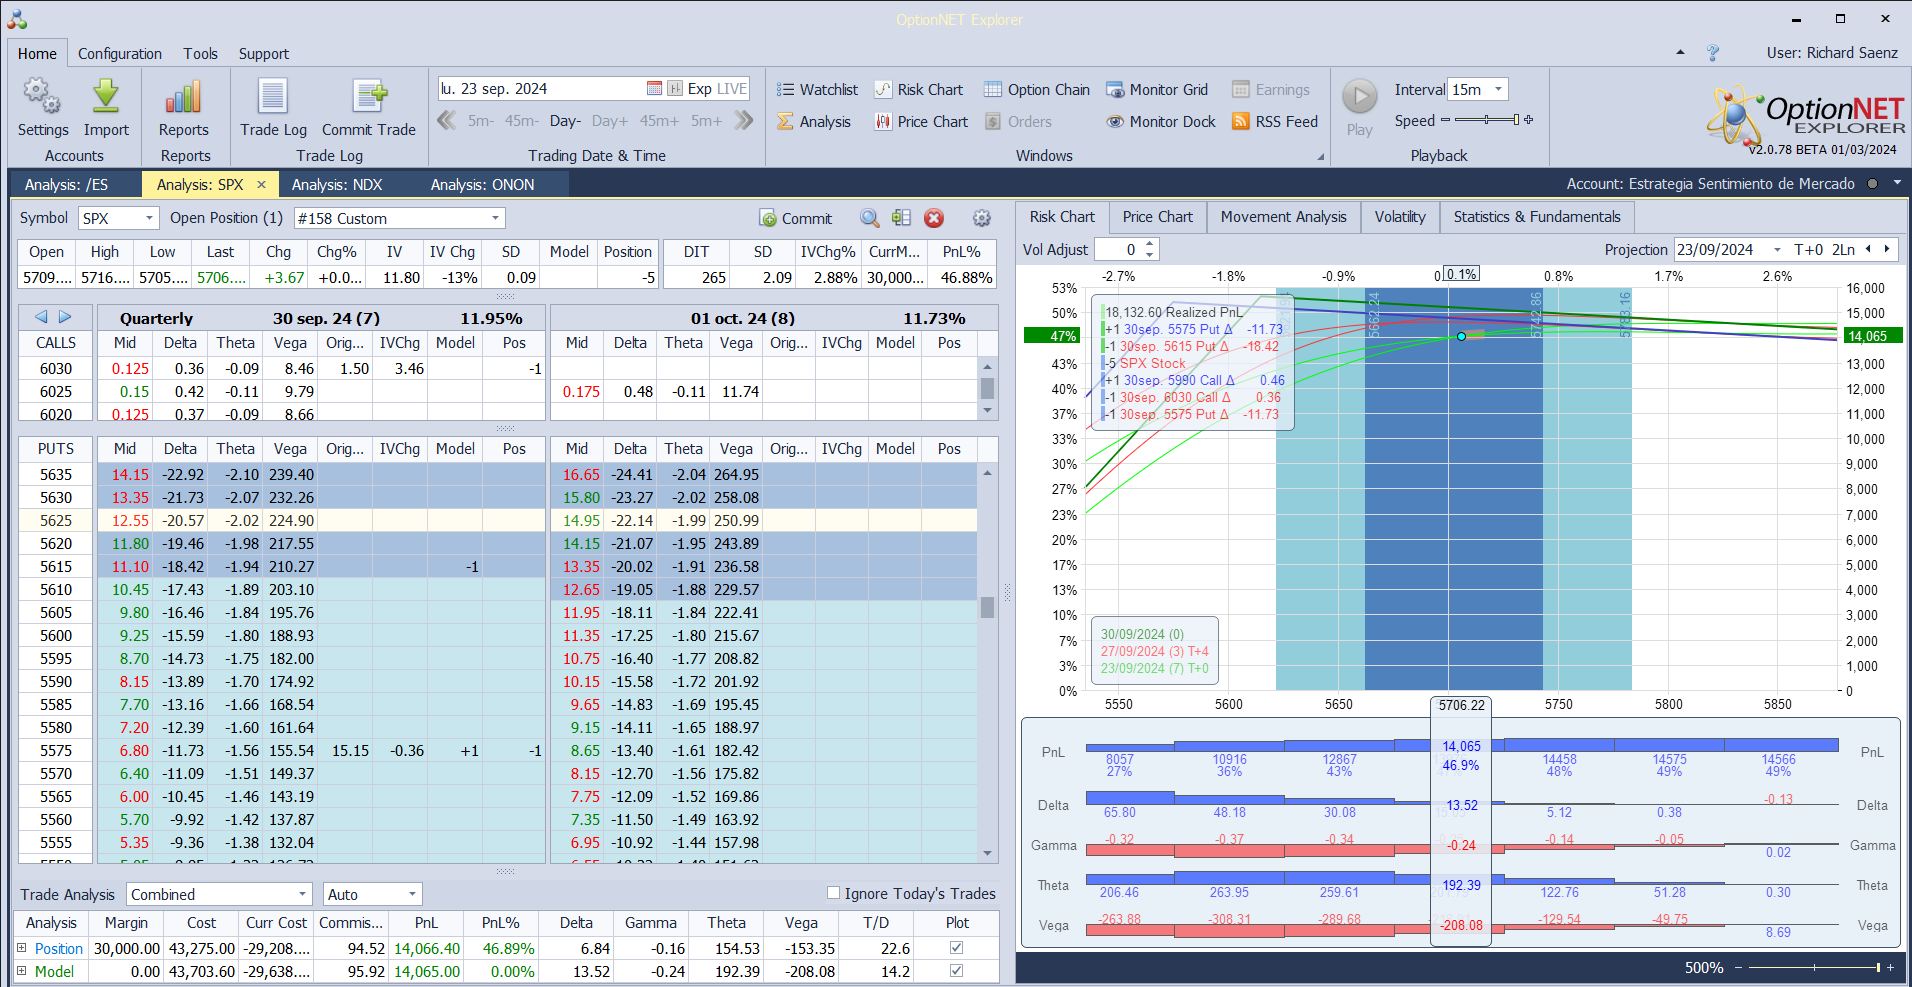Screen dimensions: 1912x987
Task: Click the Day- step back button
Action: [566, 121]
